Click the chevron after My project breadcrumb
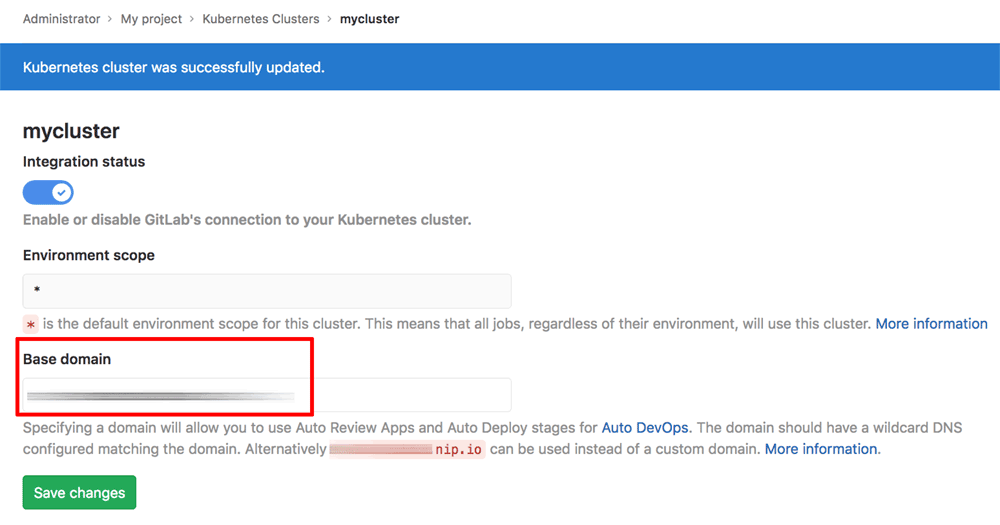 (x=192, y=19)
